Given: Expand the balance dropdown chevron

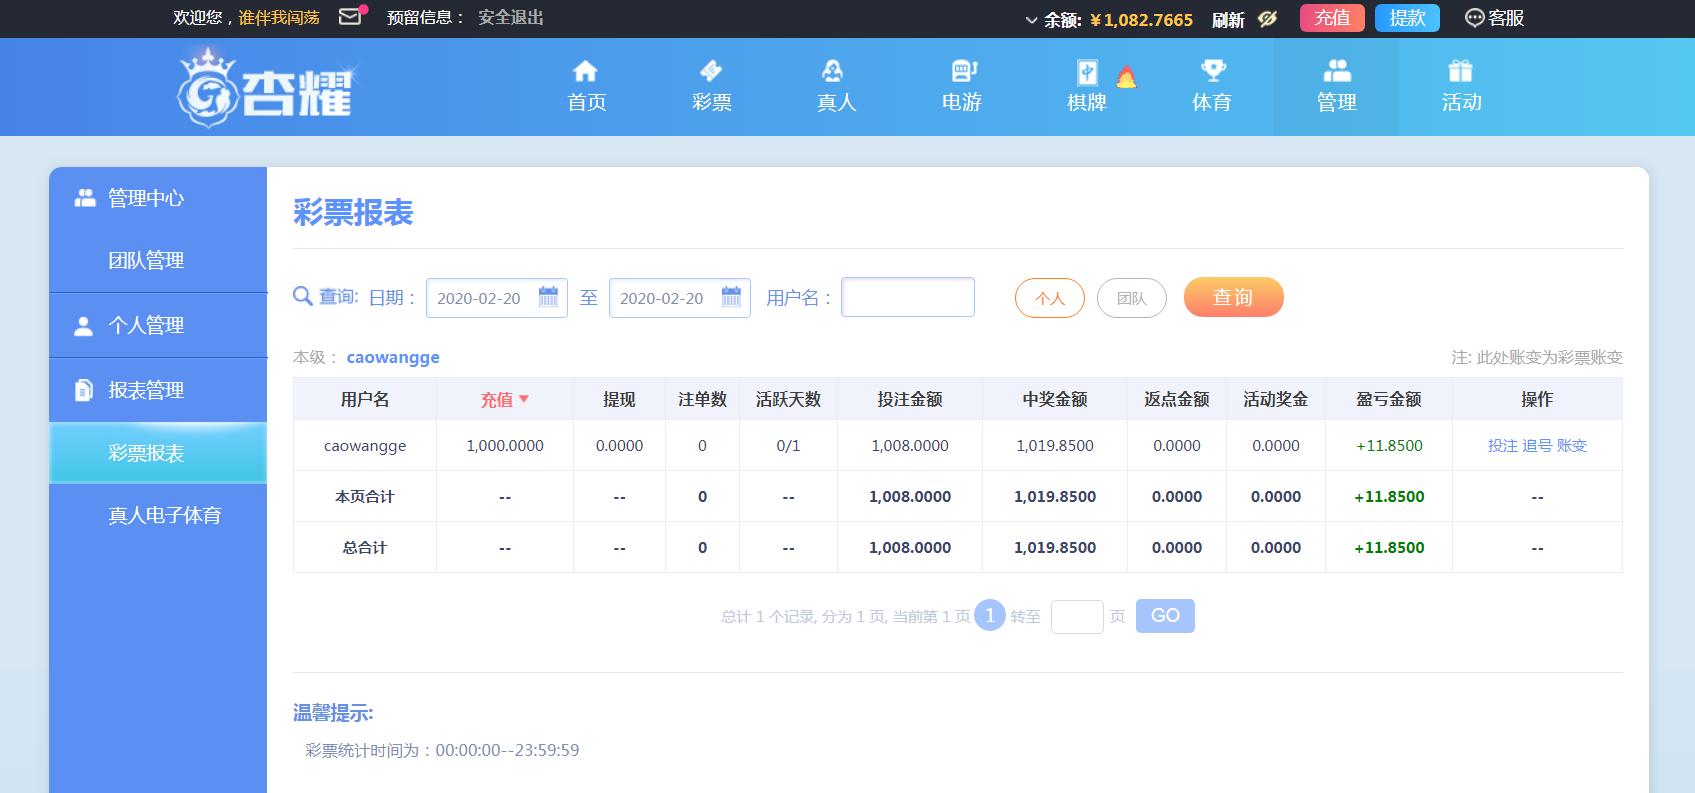Looking at the screenshot, I should point(1031,20).
